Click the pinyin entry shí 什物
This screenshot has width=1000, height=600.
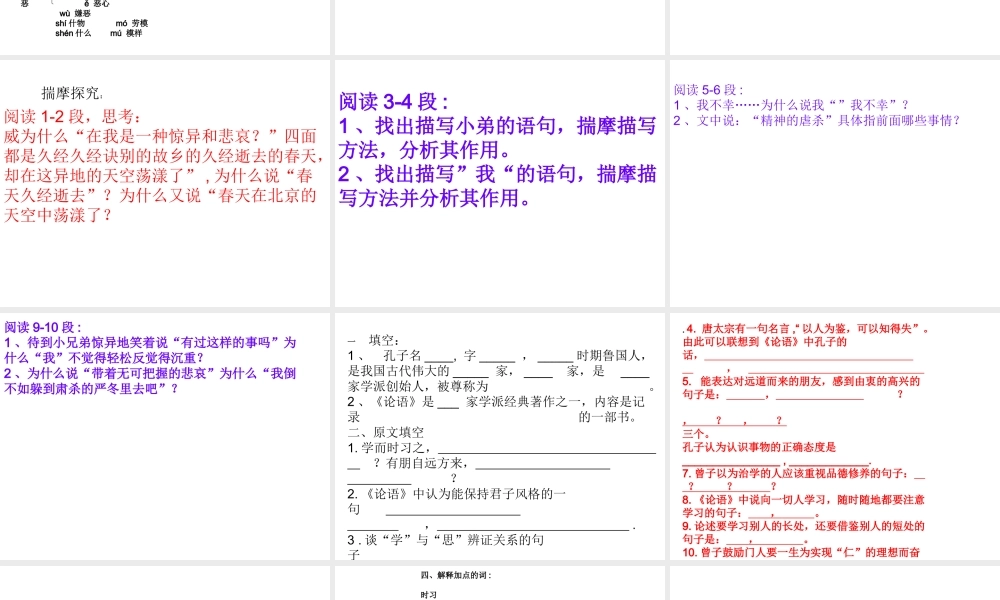70,23
